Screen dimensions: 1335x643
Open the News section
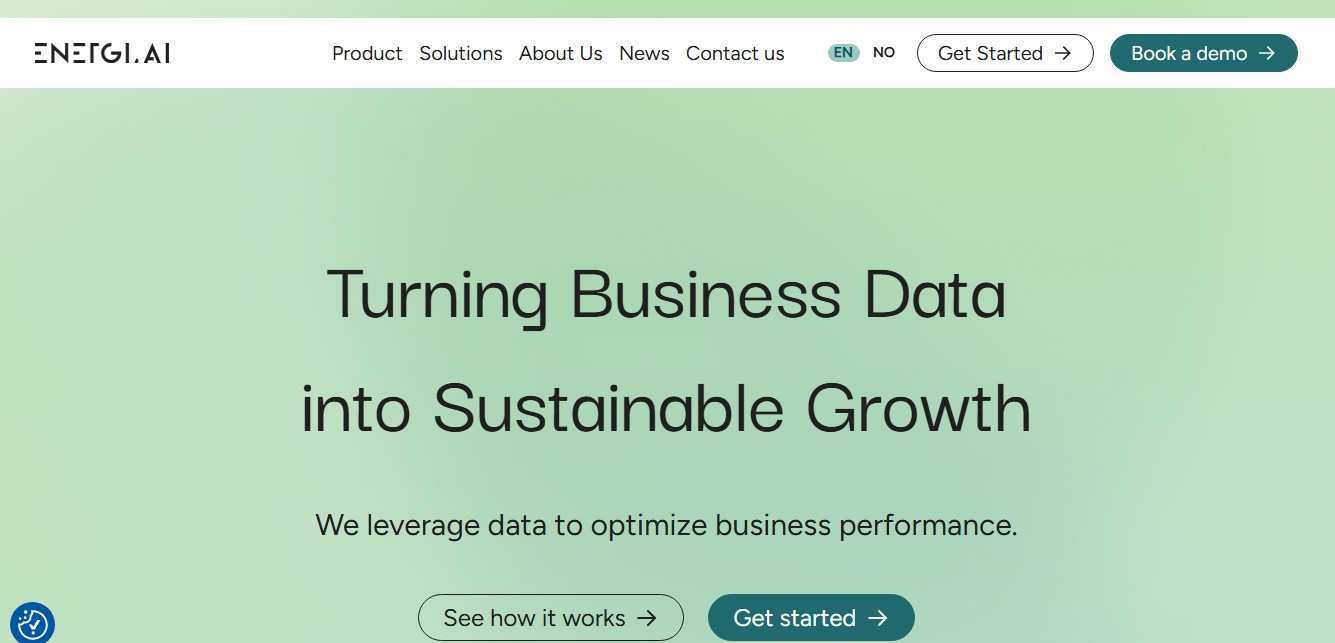644,53
